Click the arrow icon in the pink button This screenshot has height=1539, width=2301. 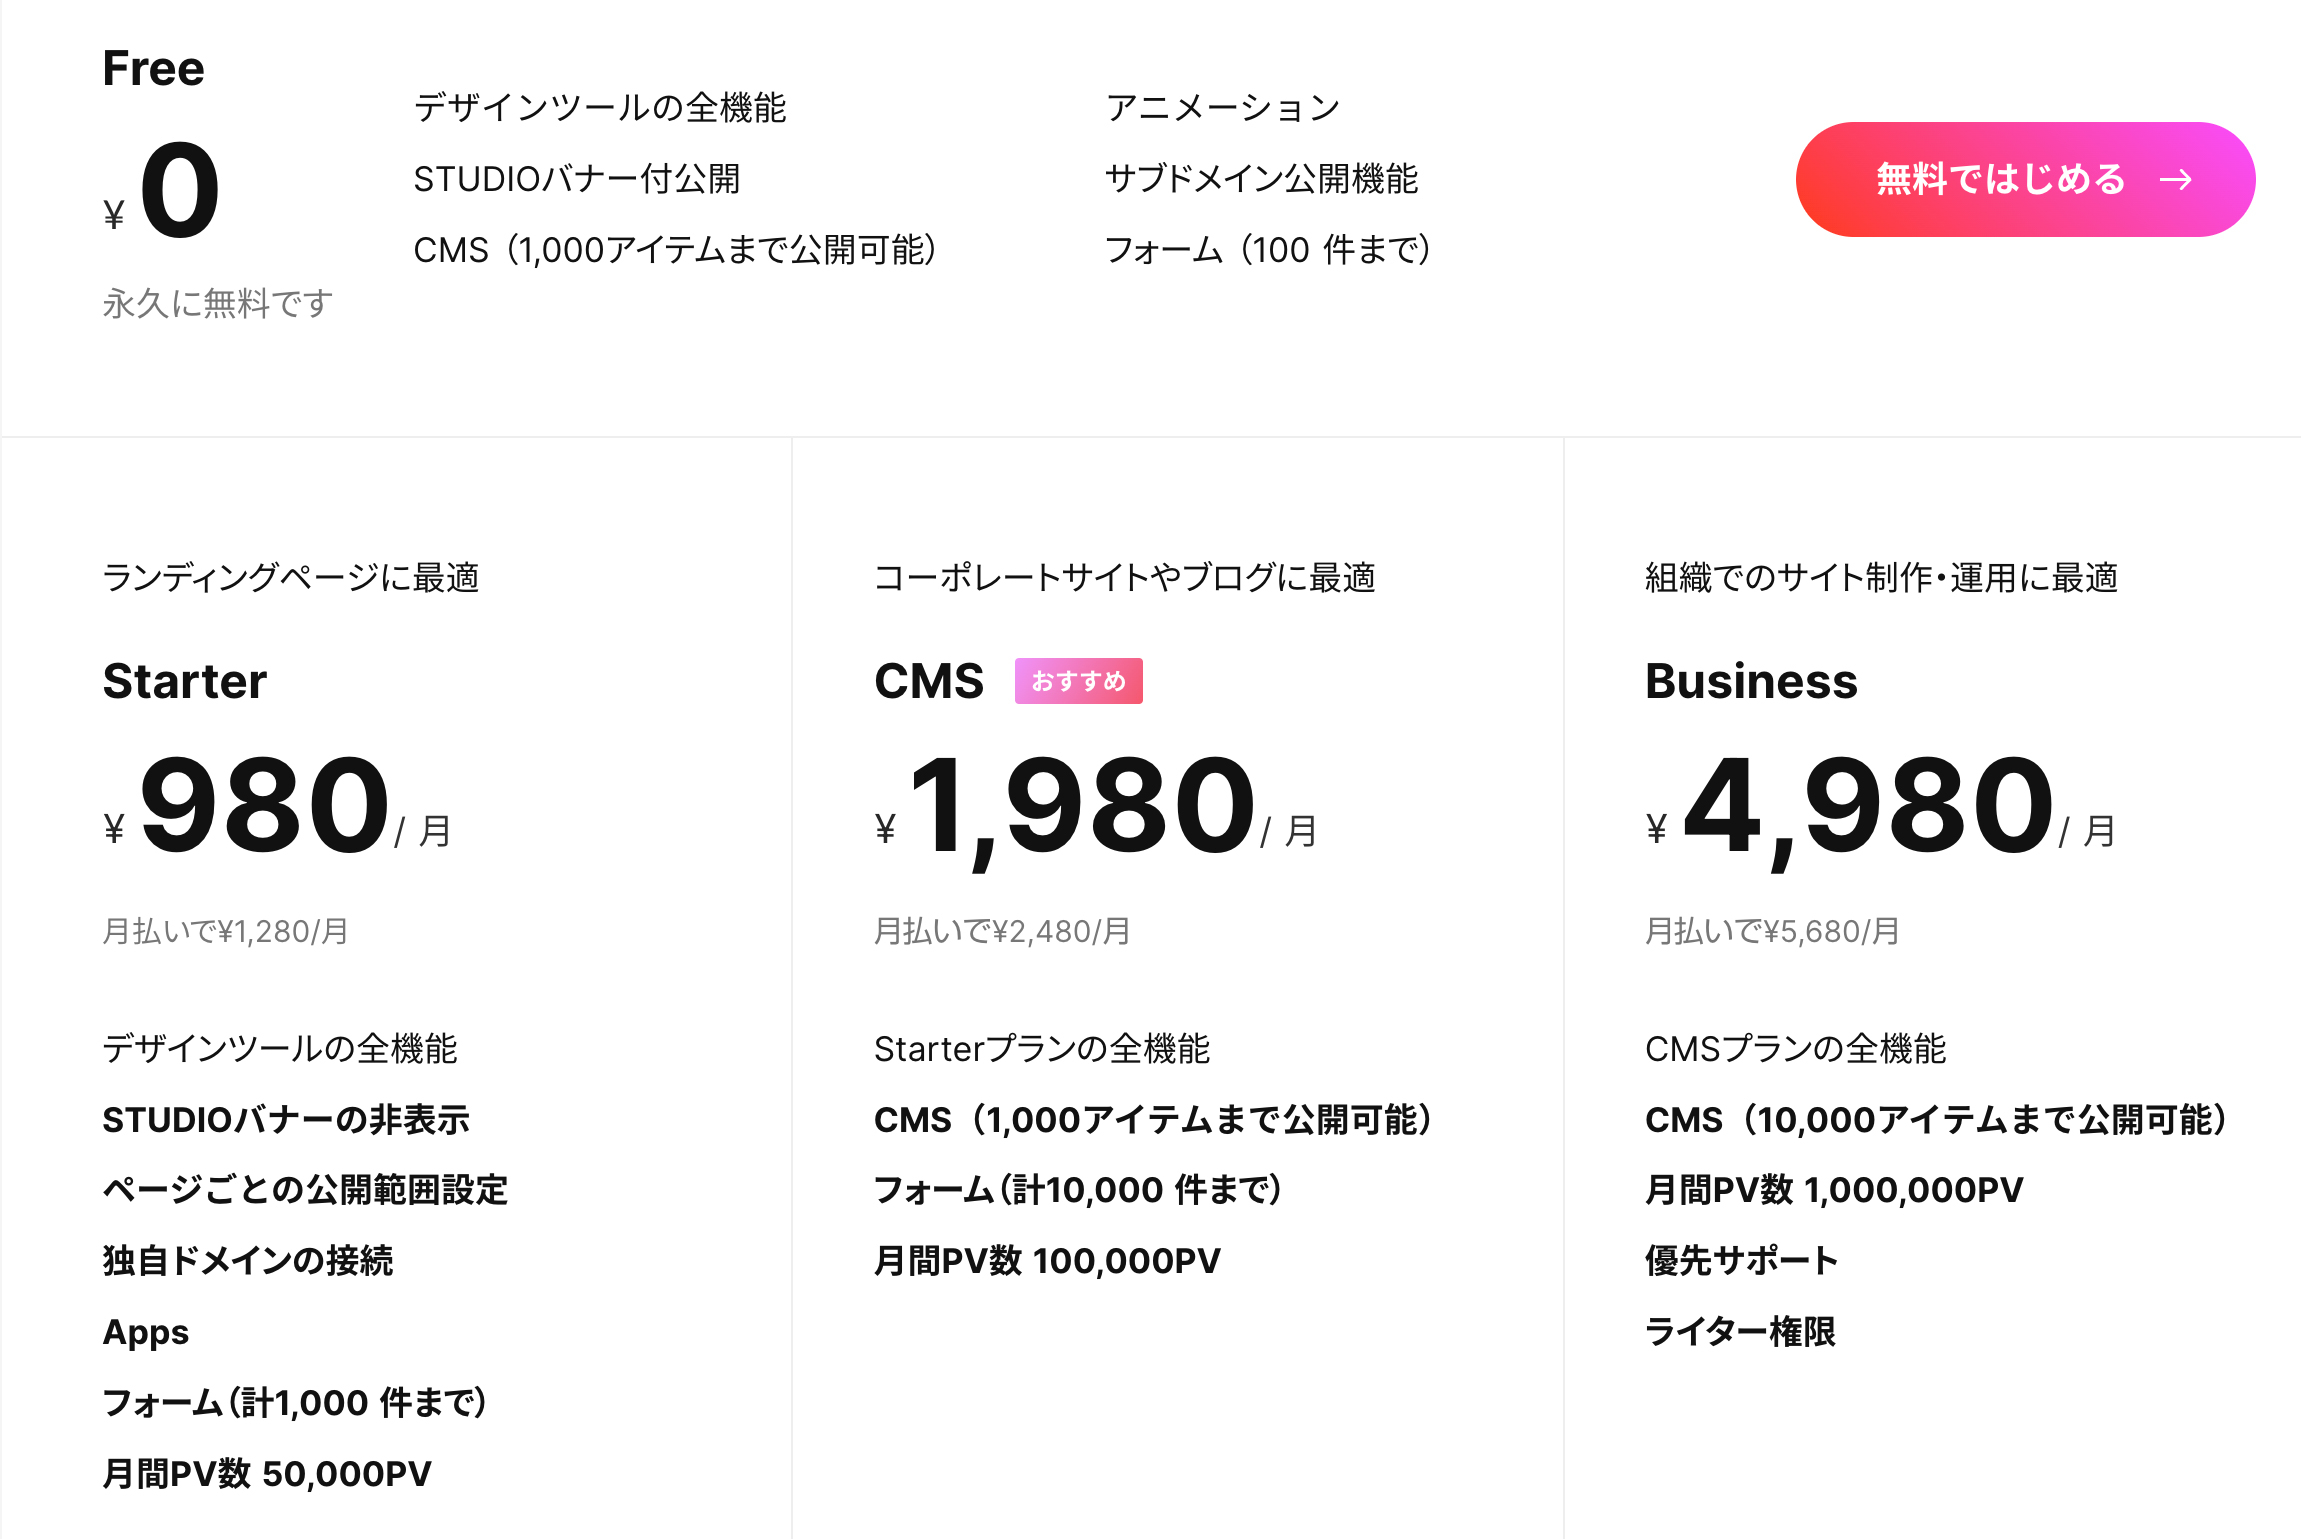(2175, 180)
